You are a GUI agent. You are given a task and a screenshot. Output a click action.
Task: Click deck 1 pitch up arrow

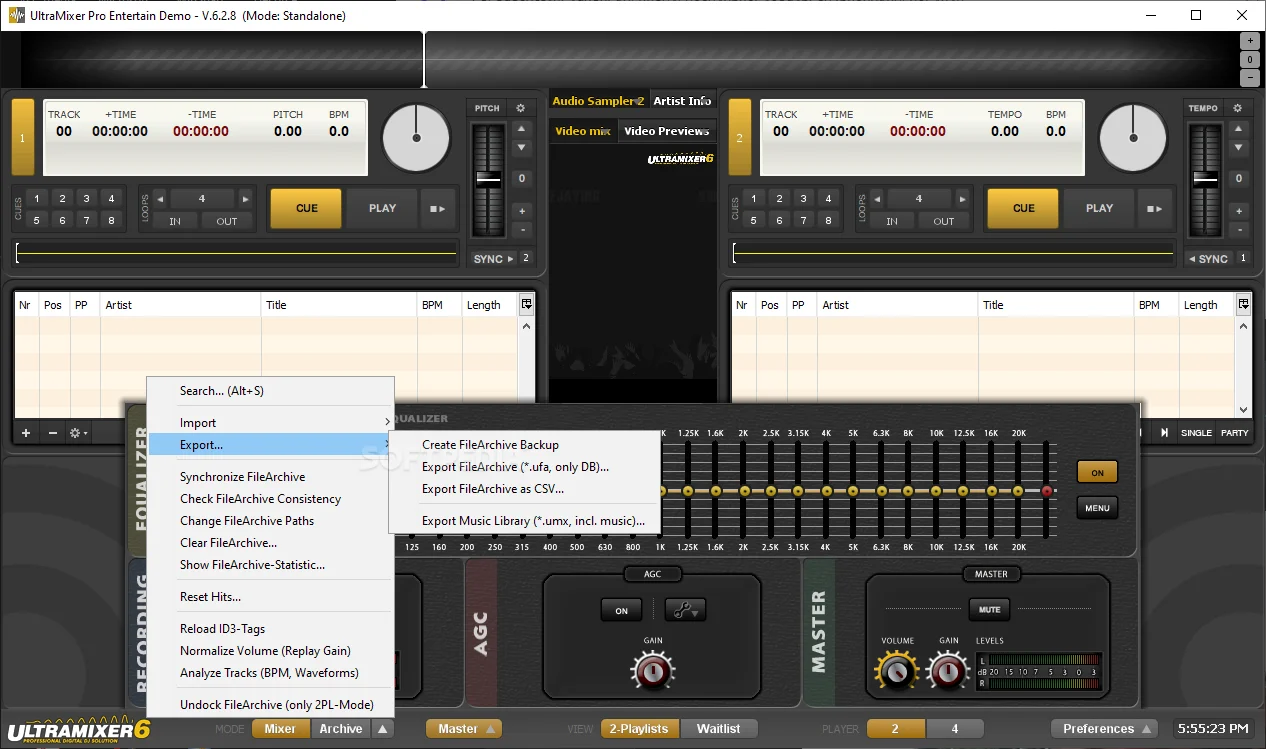coord(521,129)
